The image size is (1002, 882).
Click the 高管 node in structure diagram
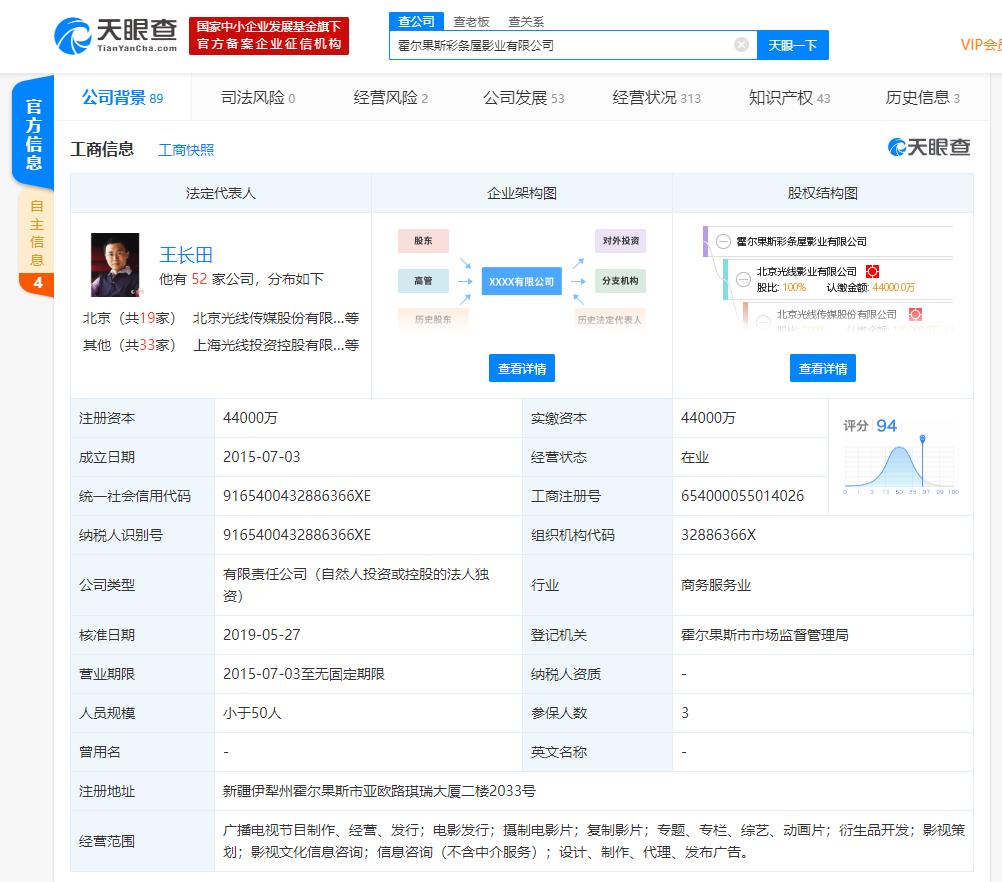(423, 281)
